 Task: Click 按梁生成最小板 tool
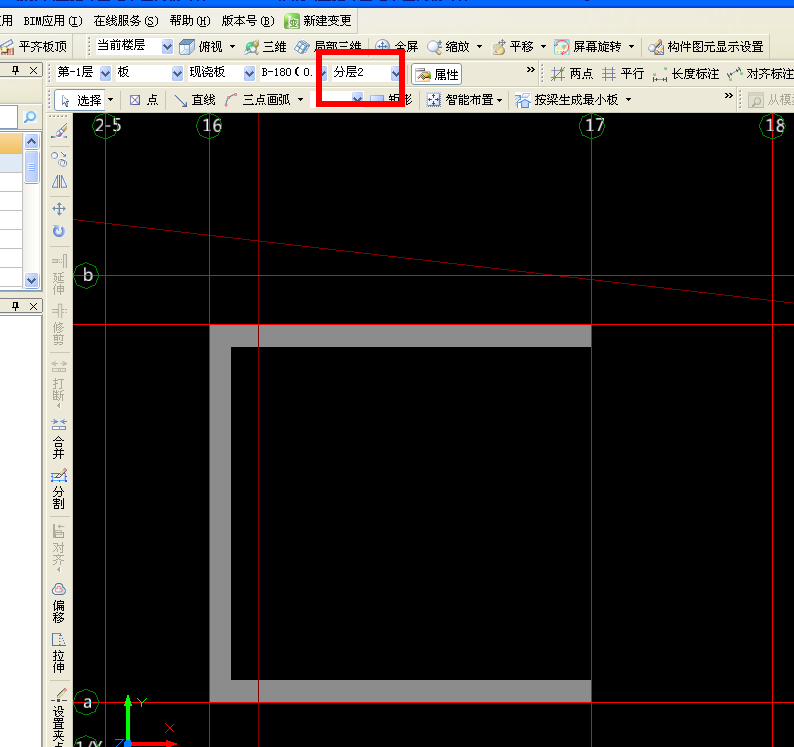(x=567, y=100)
